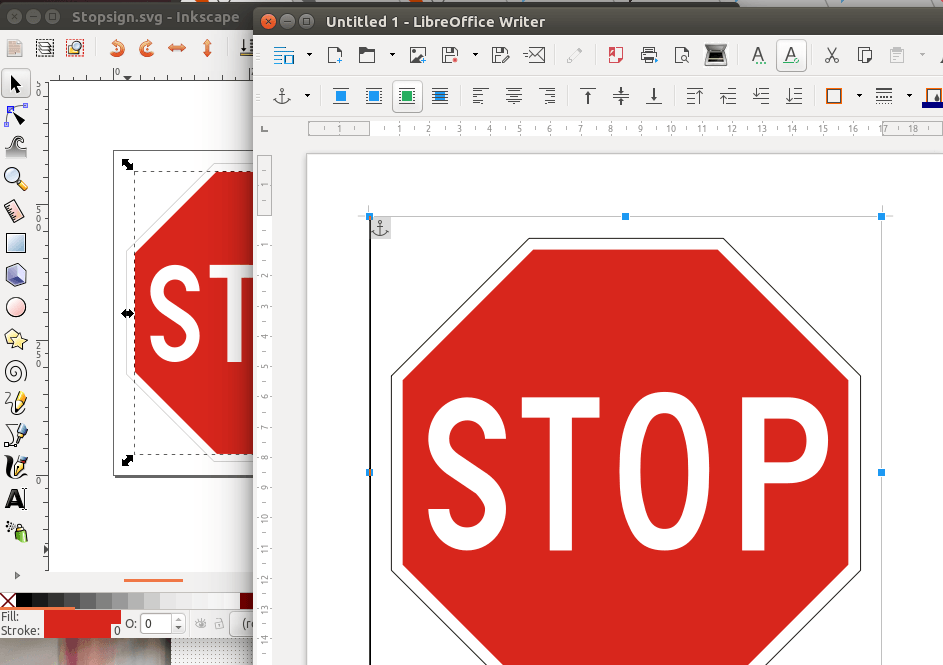This screenshot has height=665, width=943.
Task: Expand the border style dropdown arrow
Action: pyautogui.click(x=909, y=97)
